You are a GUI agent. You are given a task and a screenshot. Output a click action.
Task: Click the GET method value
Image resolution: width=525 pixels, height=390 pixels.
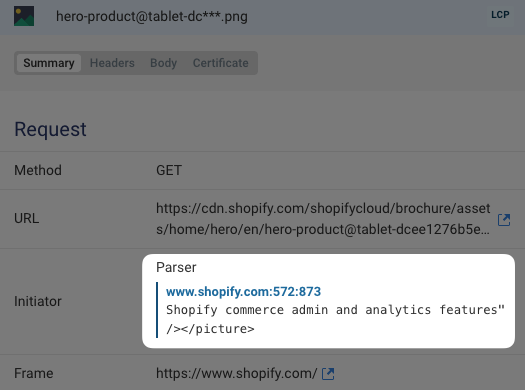(169, 170)
